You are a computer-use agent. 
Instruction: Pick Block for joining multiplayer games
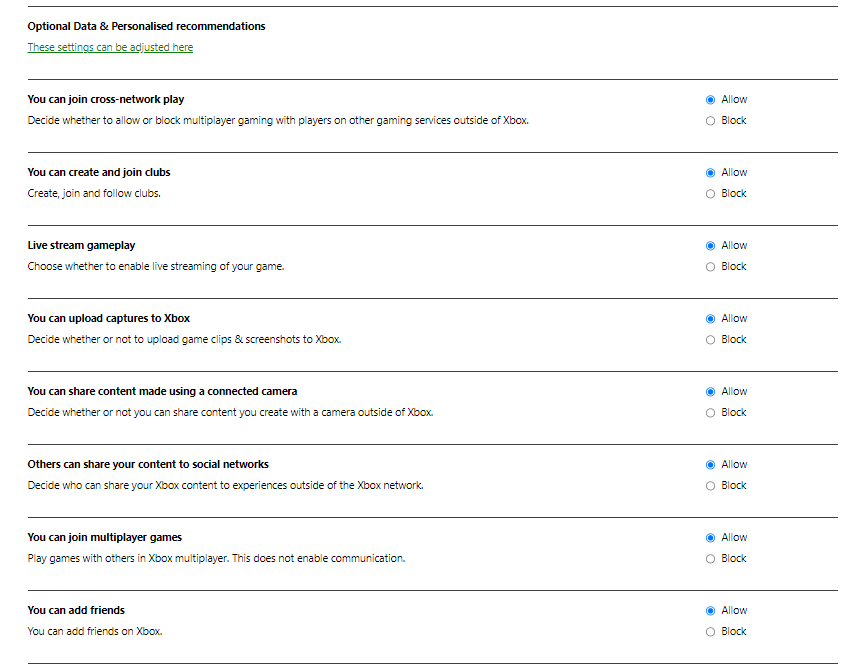pos(710,559)
